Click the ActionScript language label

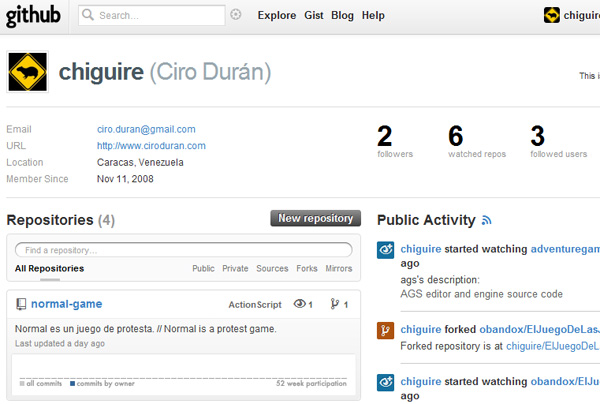click(x=255, y=305)
